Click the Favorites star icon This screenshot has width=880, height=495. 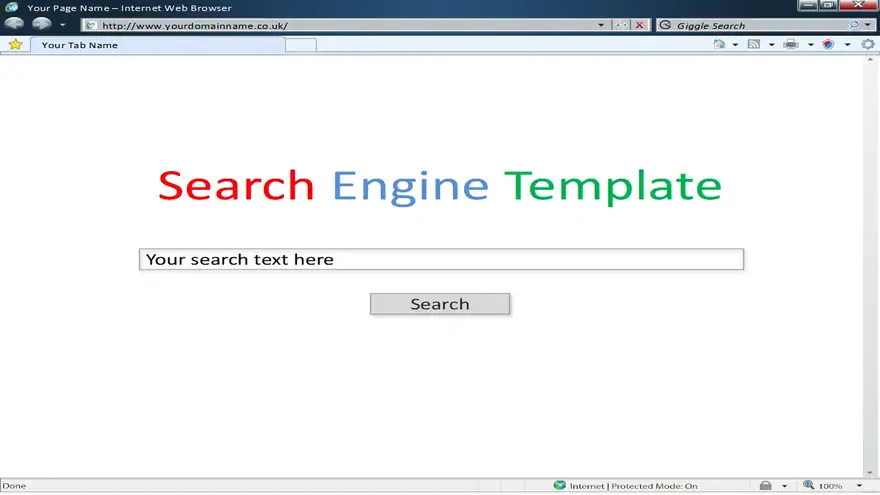(x=15, y=44)
